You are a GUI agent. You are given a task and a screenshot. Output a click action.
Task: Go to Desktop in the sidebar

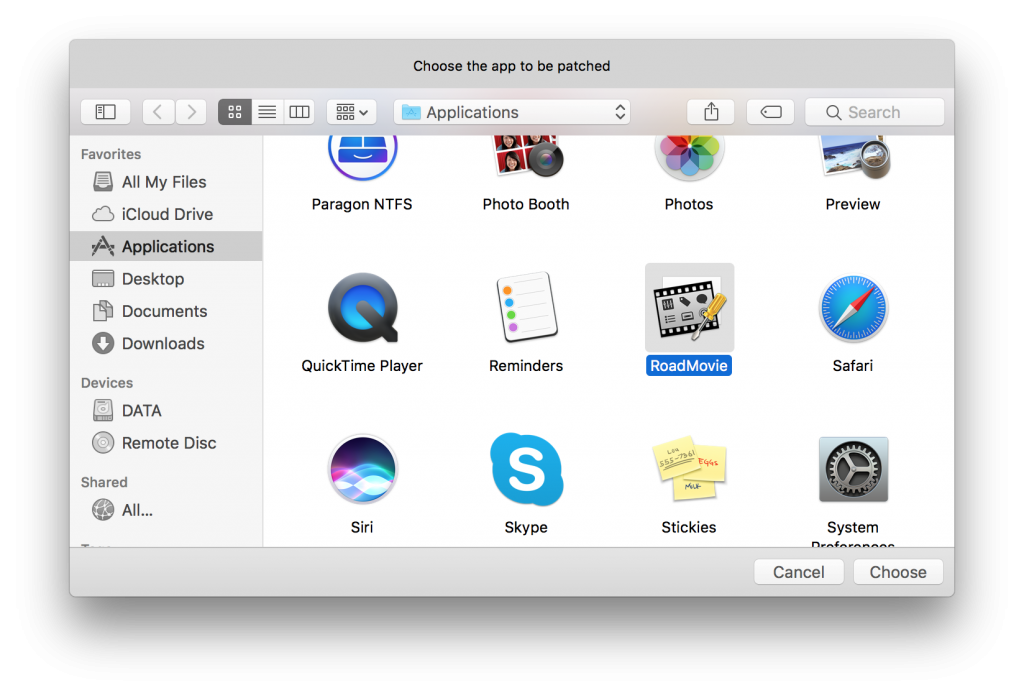click(152, 279)
